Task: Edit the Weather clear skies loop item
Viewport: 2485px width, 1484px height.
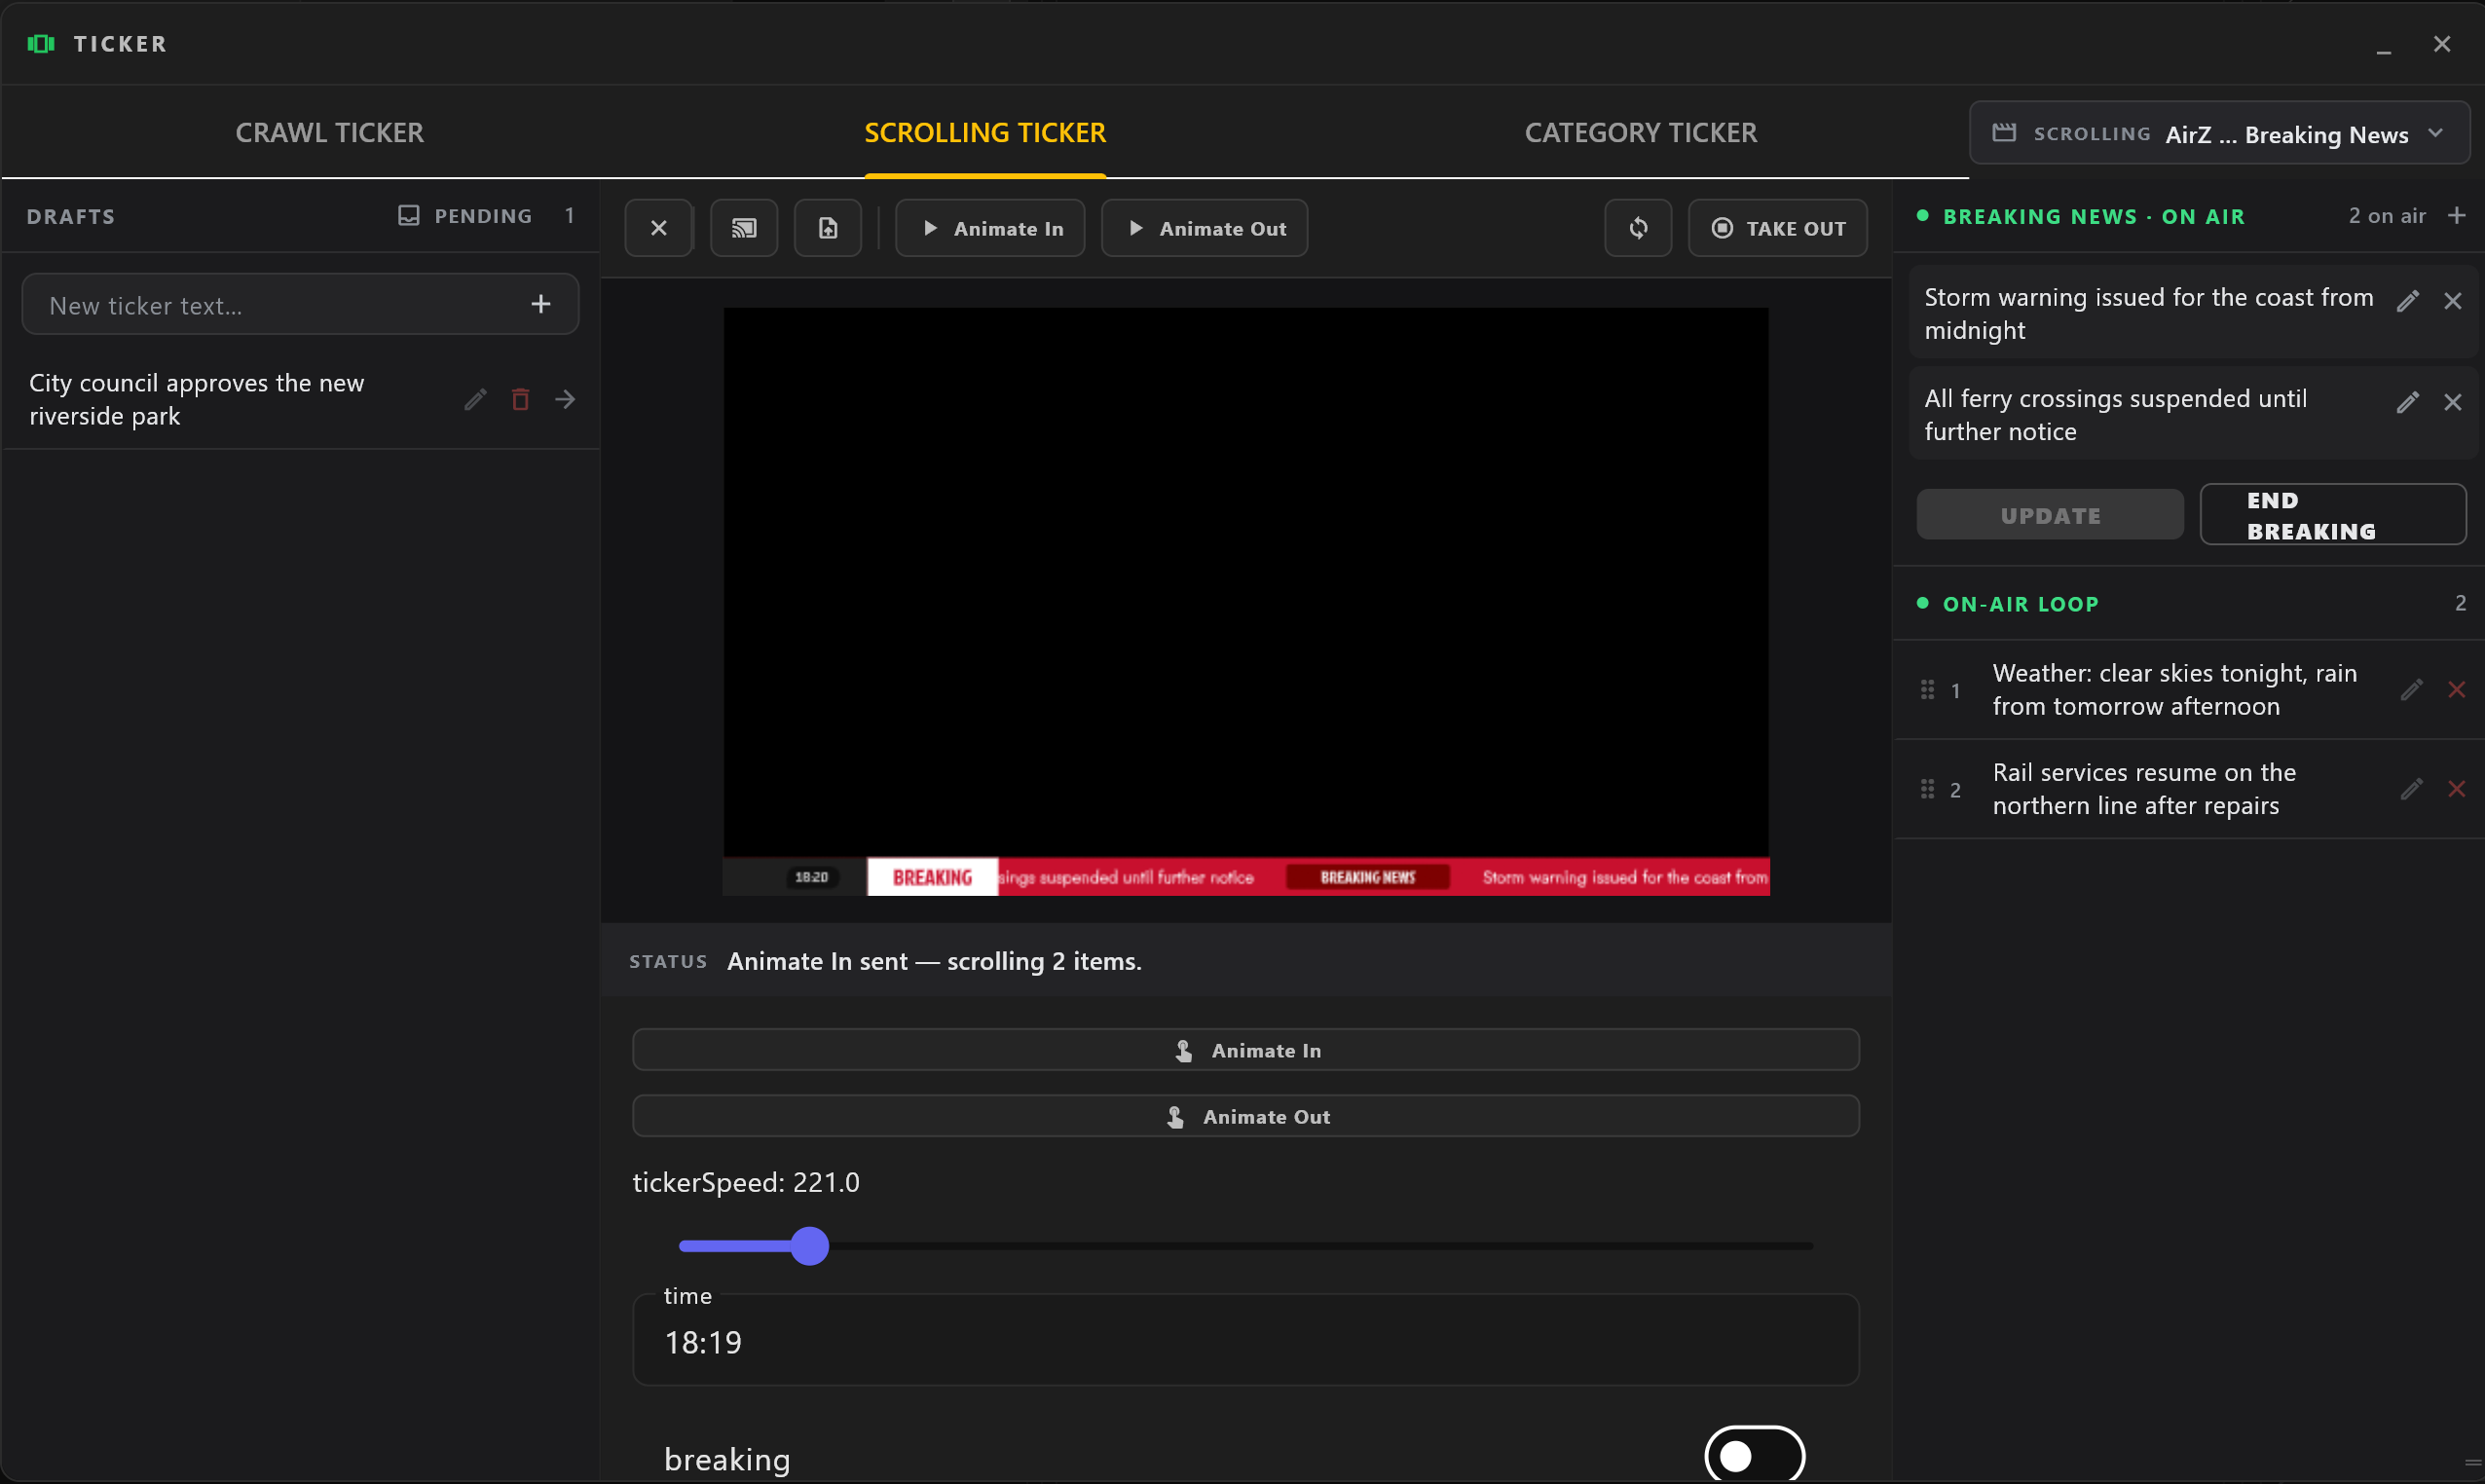Action: (x=2411, y=690)
